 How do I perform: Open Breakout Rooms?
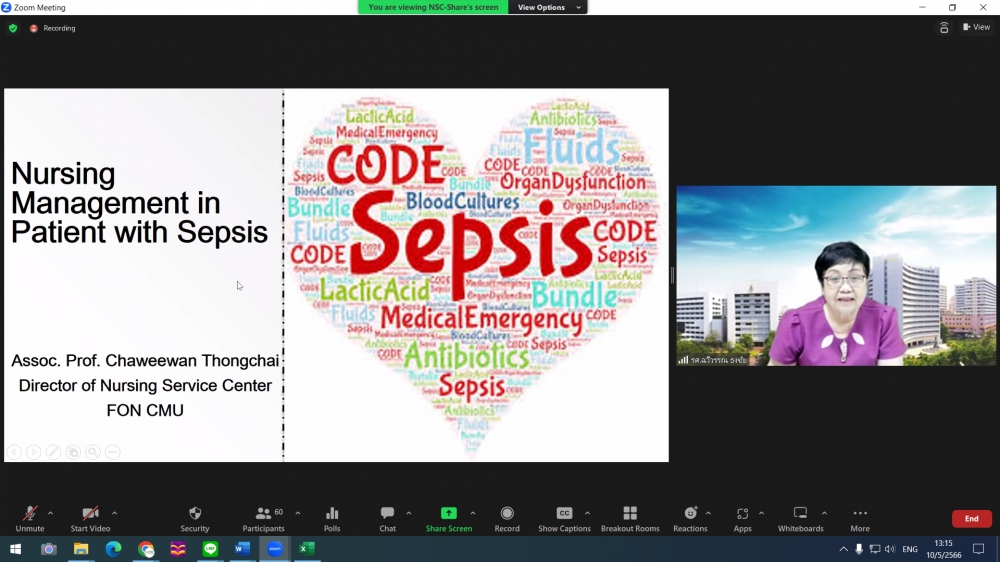click(629, 514)
